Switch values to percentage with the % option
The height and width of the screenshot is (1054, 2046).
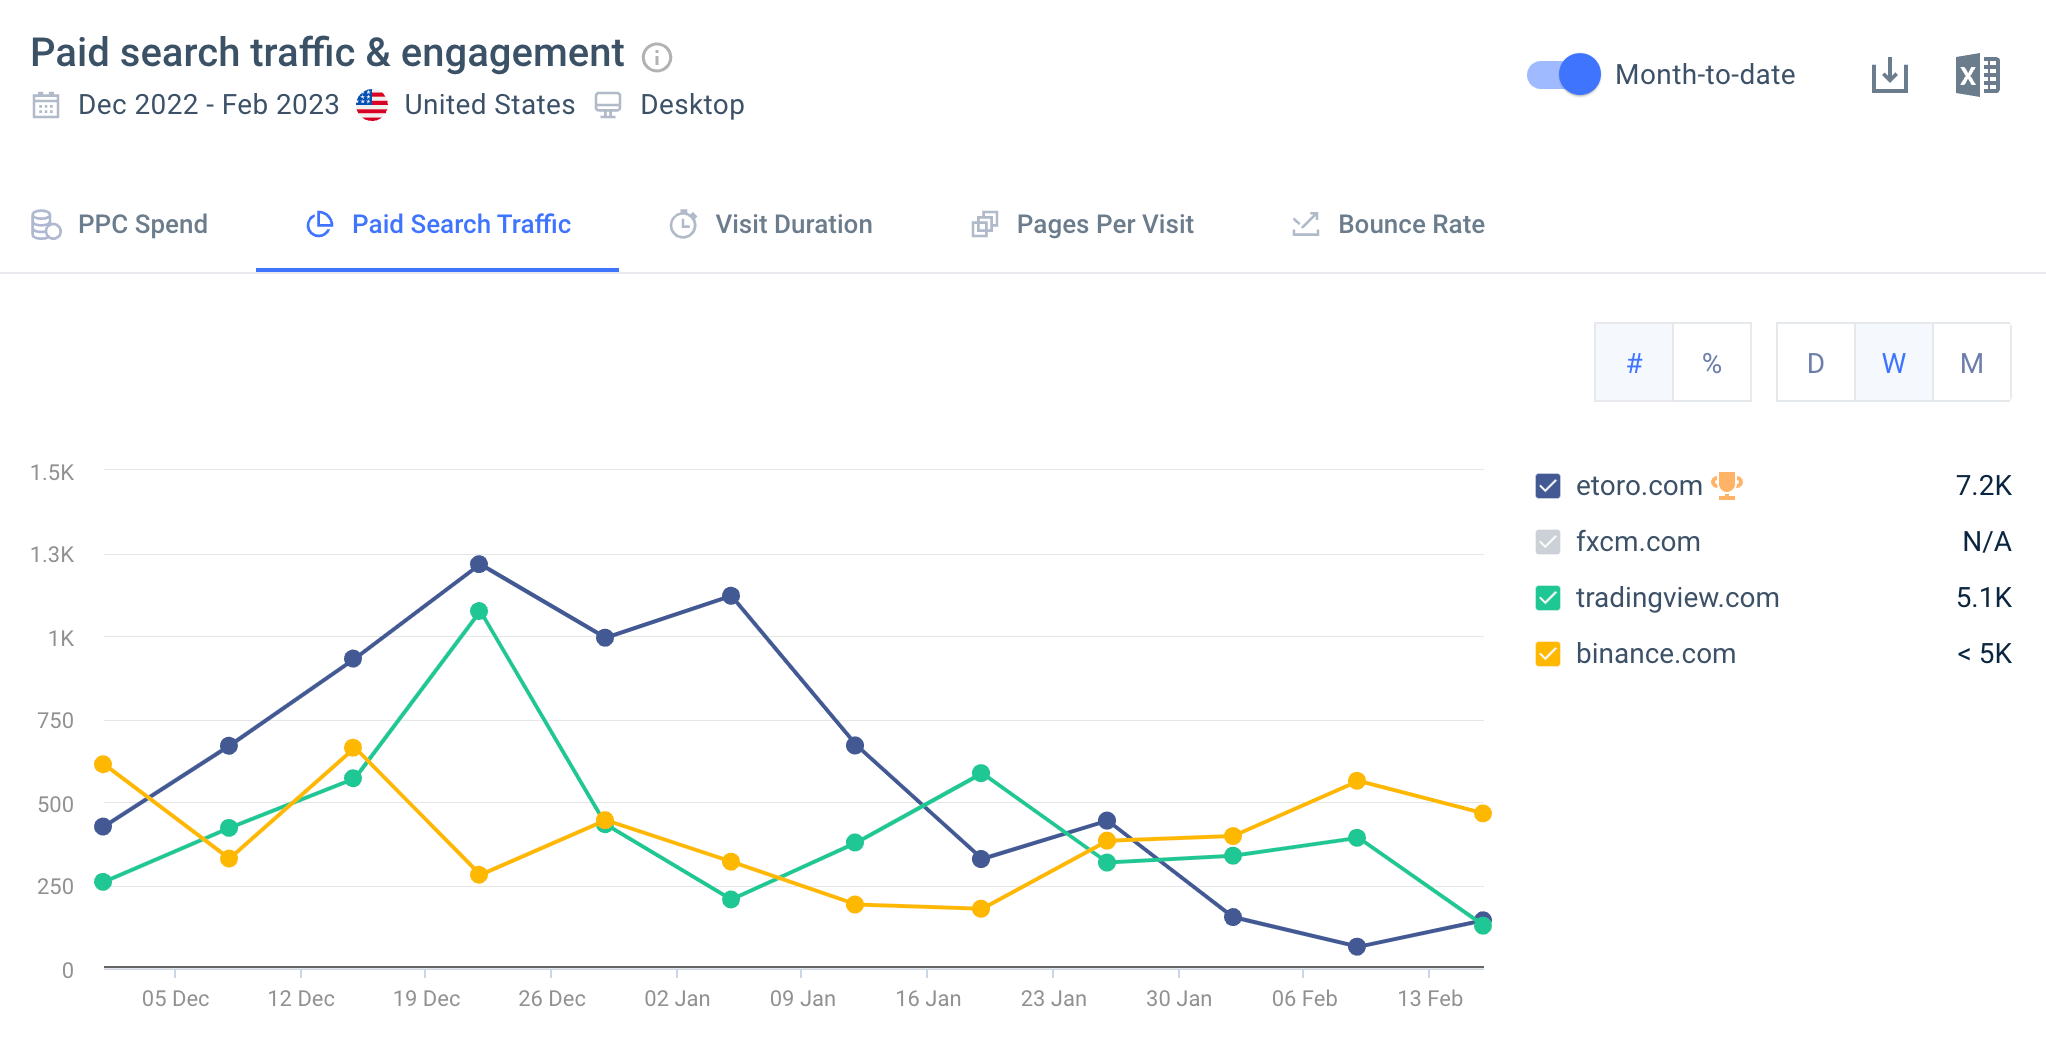(1712, 362)
